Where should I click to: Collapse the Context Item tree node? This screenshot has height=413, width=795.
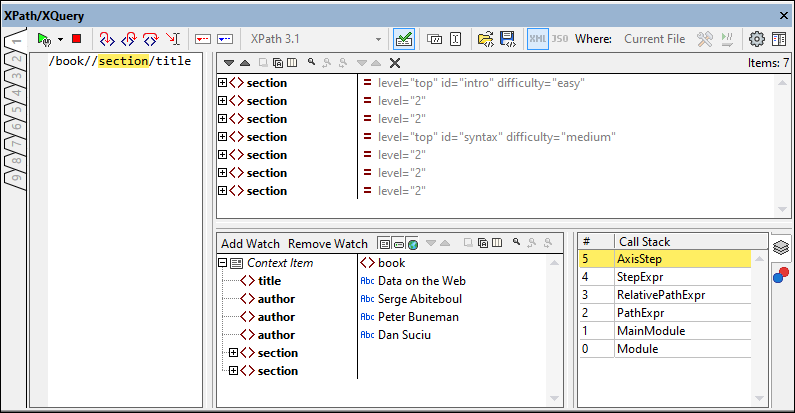[222, 263]
